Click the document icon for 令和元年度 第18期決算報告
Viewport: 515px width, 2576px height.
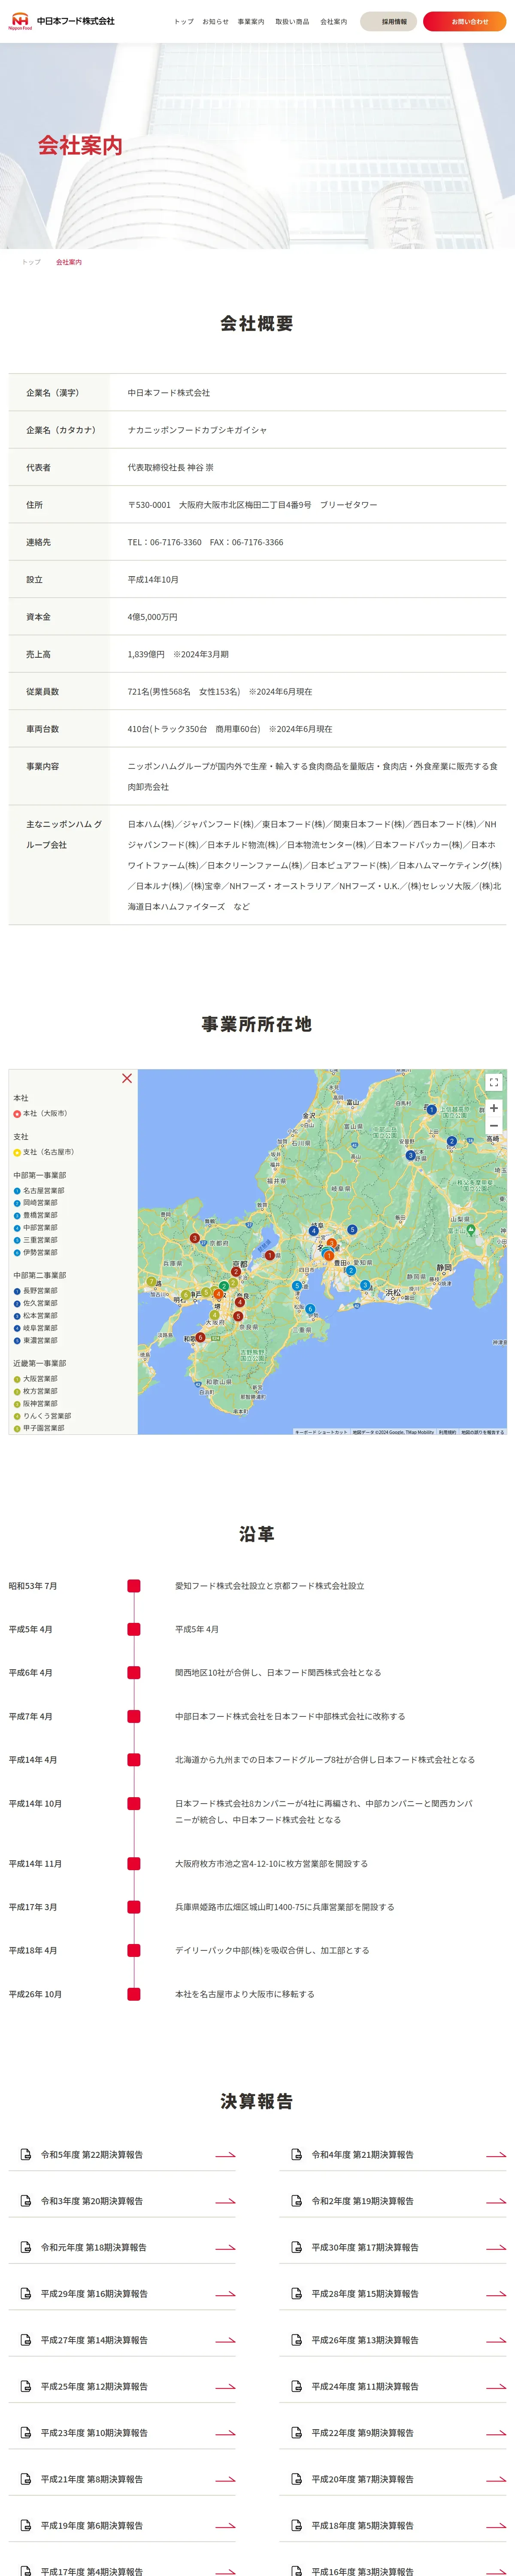pos(26,2247)
